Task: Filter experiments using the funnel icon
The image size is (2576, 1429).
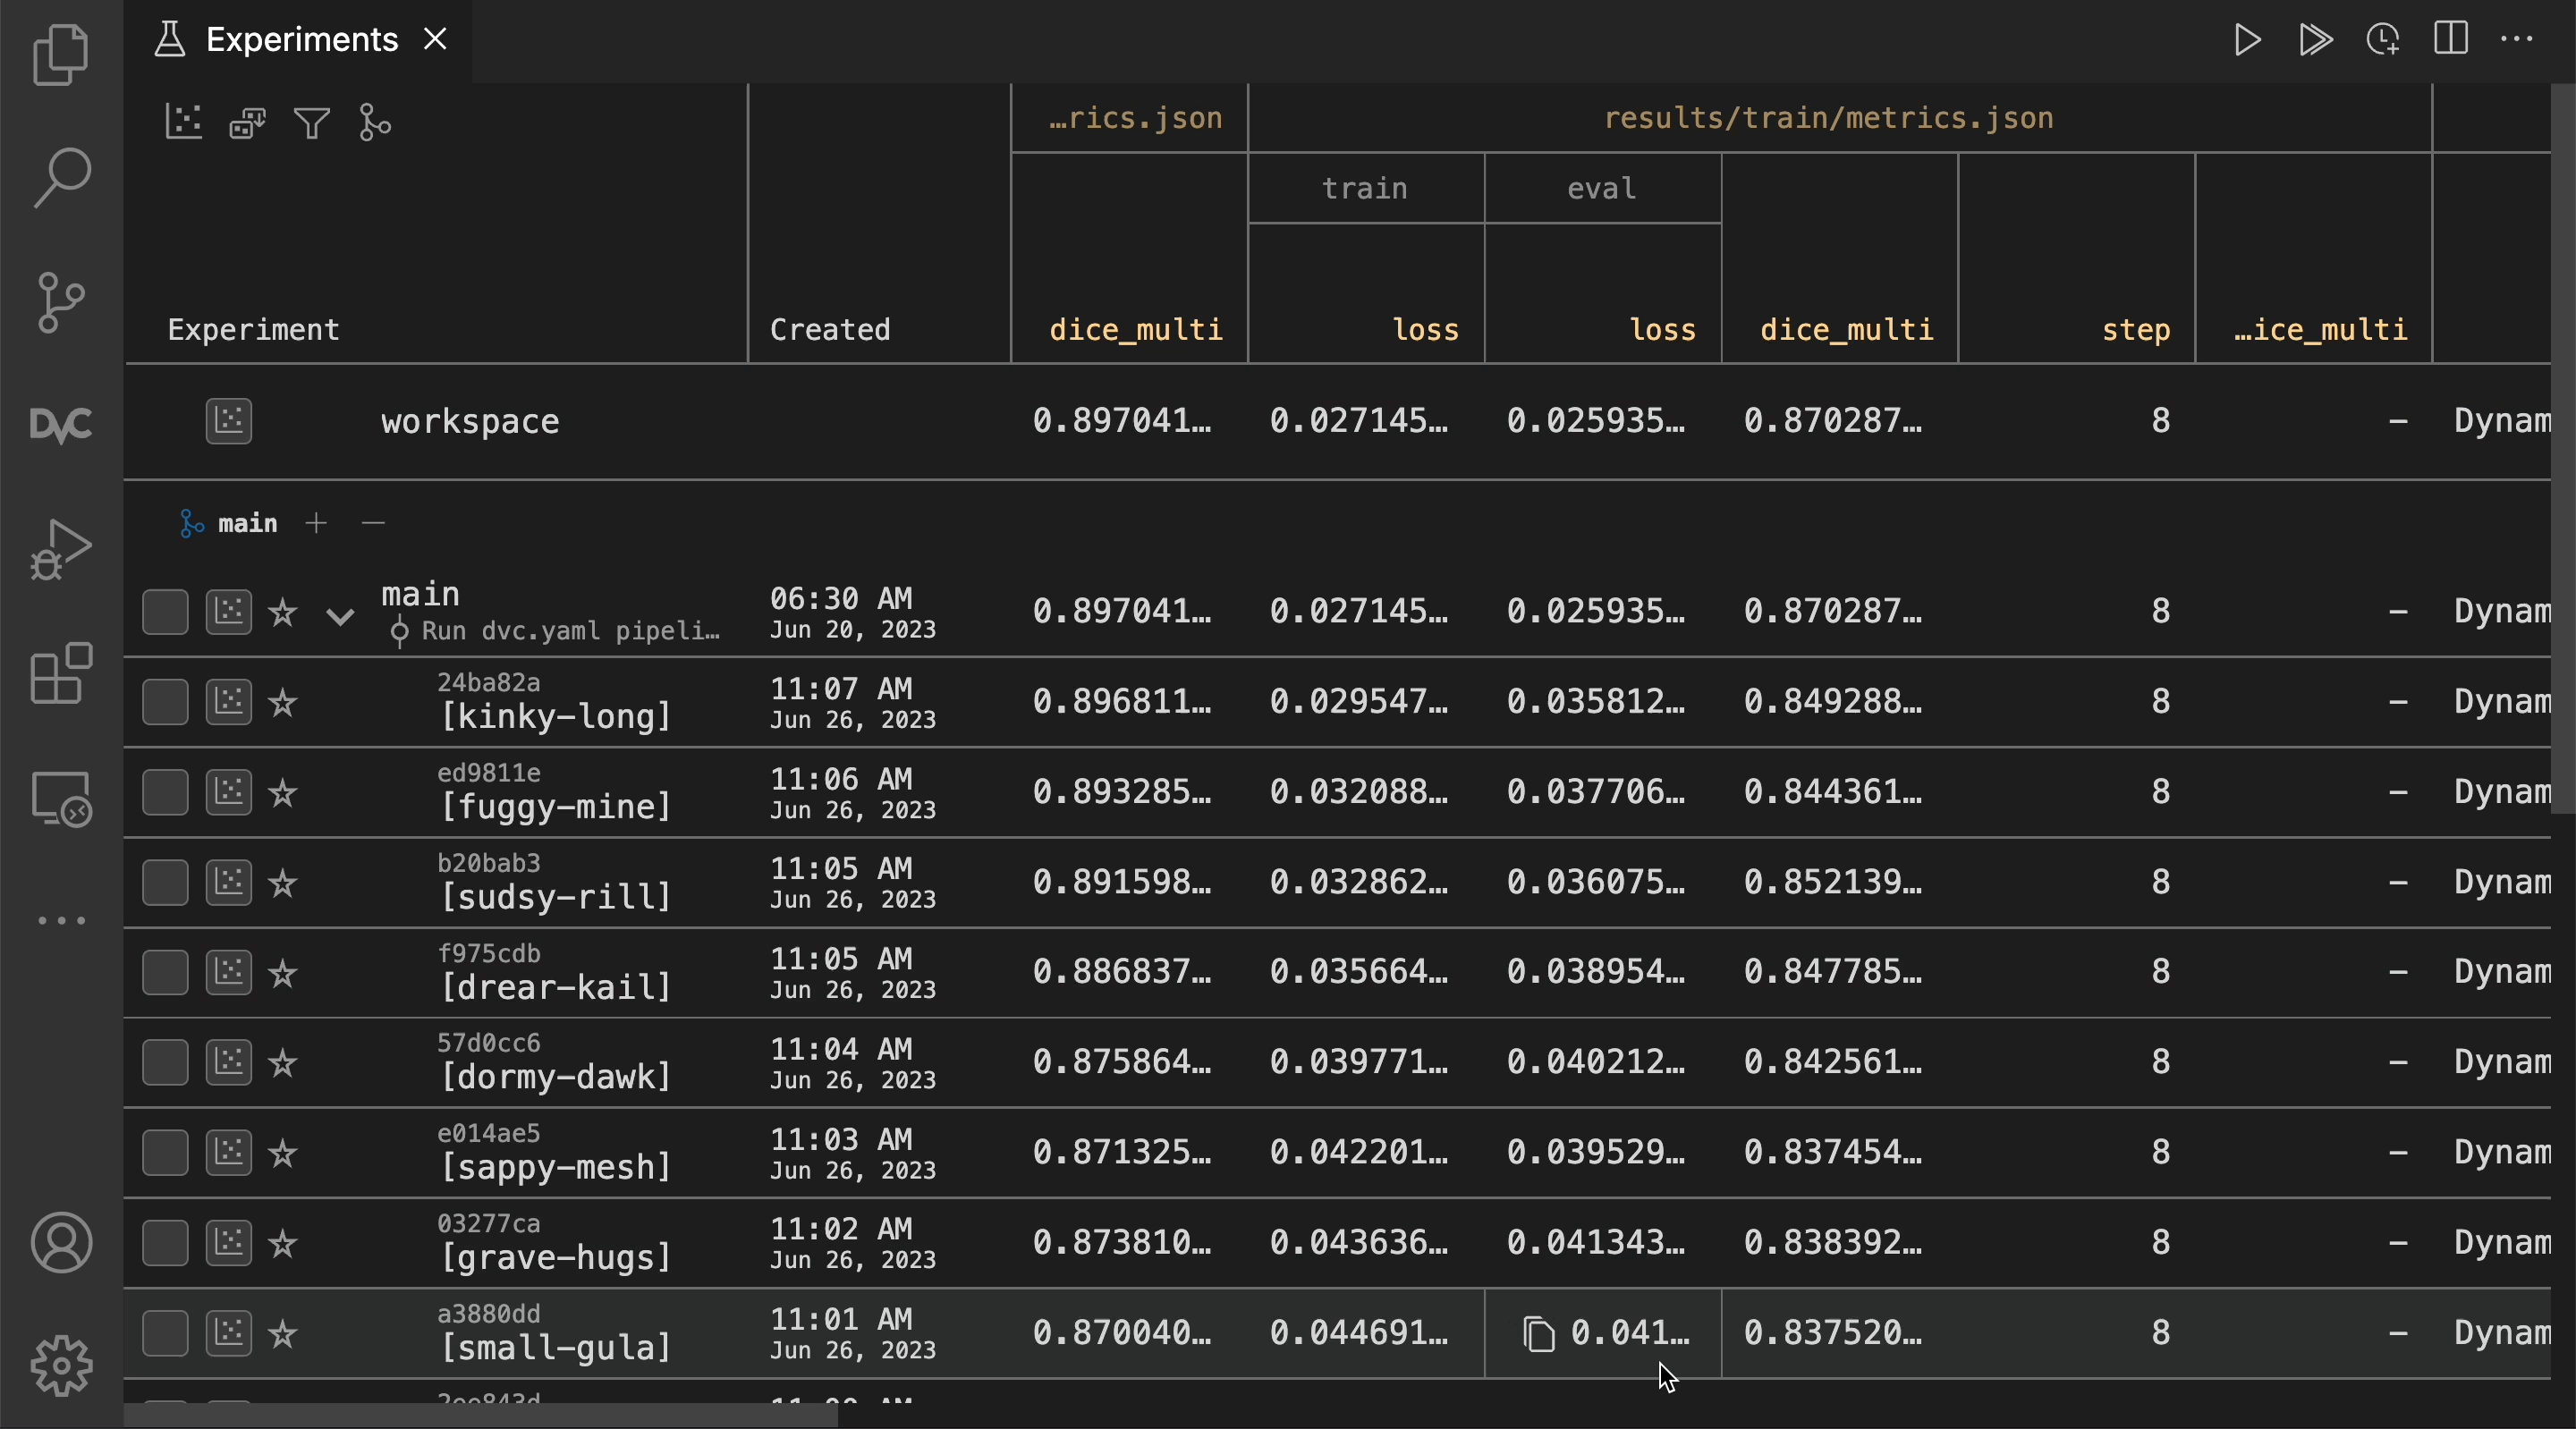Action: (x=311, y=122)
